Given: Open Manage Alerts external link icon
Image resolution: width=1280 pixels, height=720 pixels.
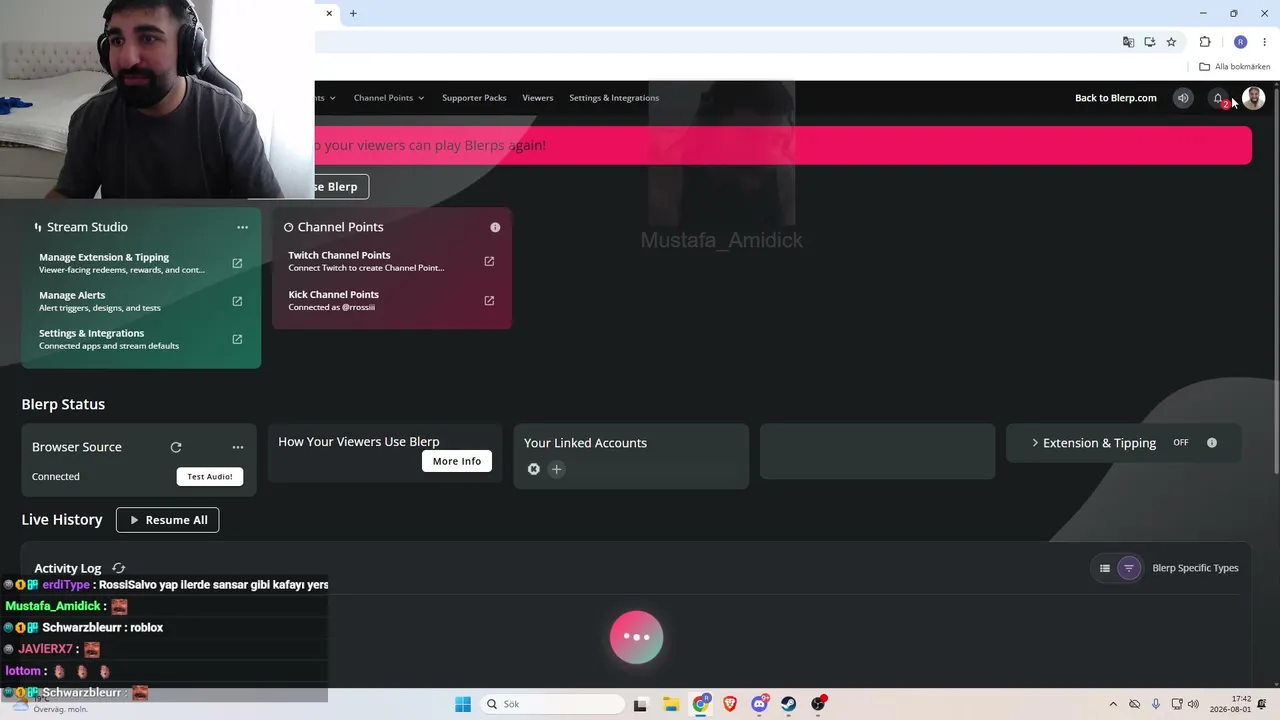Looking at the screenshot, I should (237, 301).
